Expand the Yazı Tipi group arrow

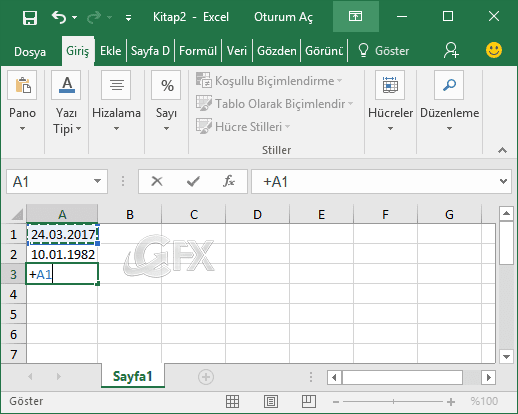78,128
